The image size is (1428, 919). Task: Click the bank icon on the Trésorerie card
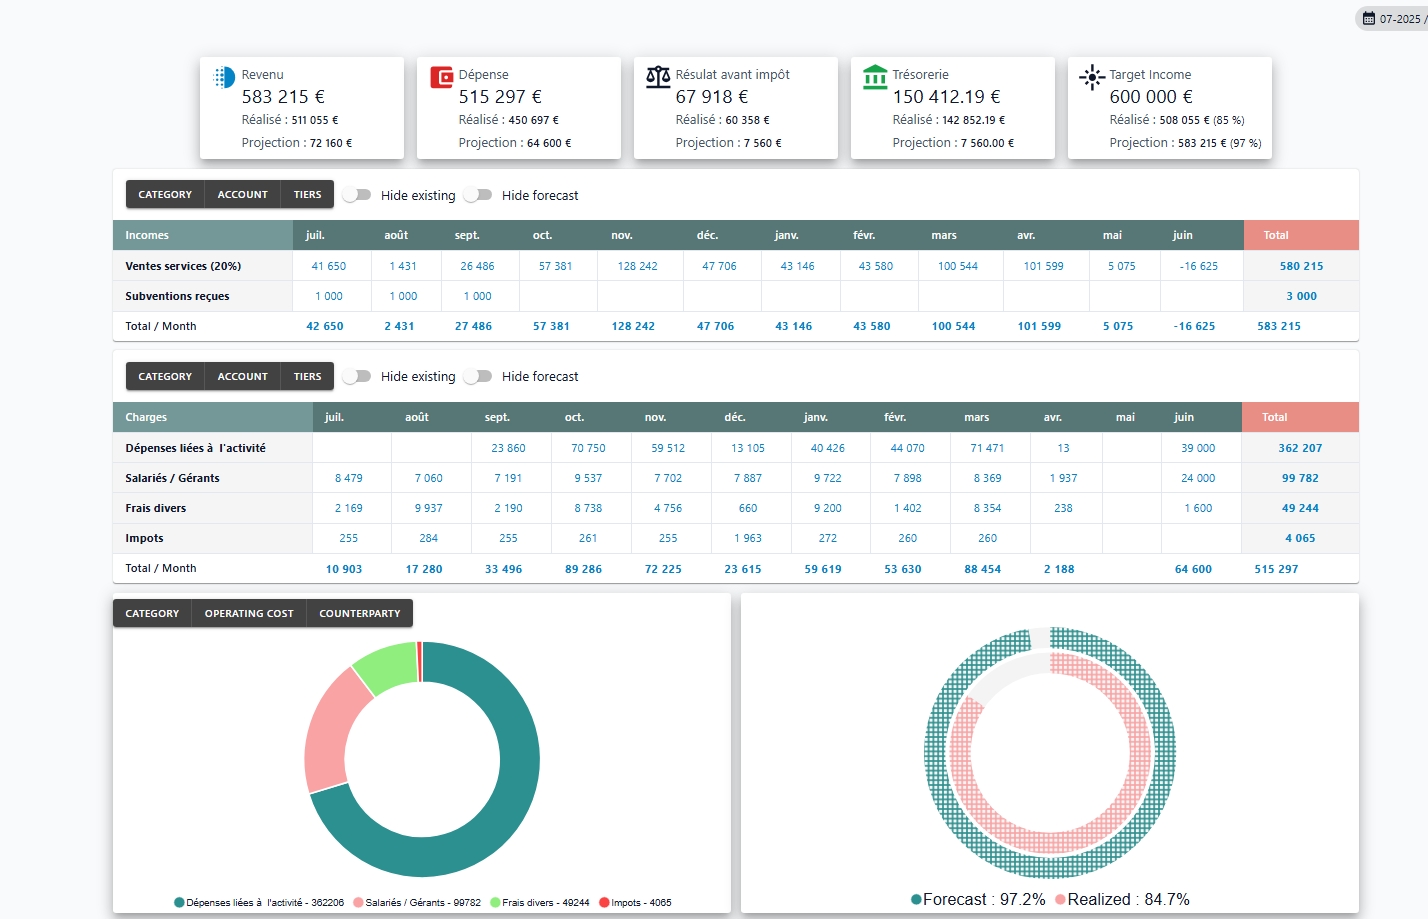click(x=875, y=75)
